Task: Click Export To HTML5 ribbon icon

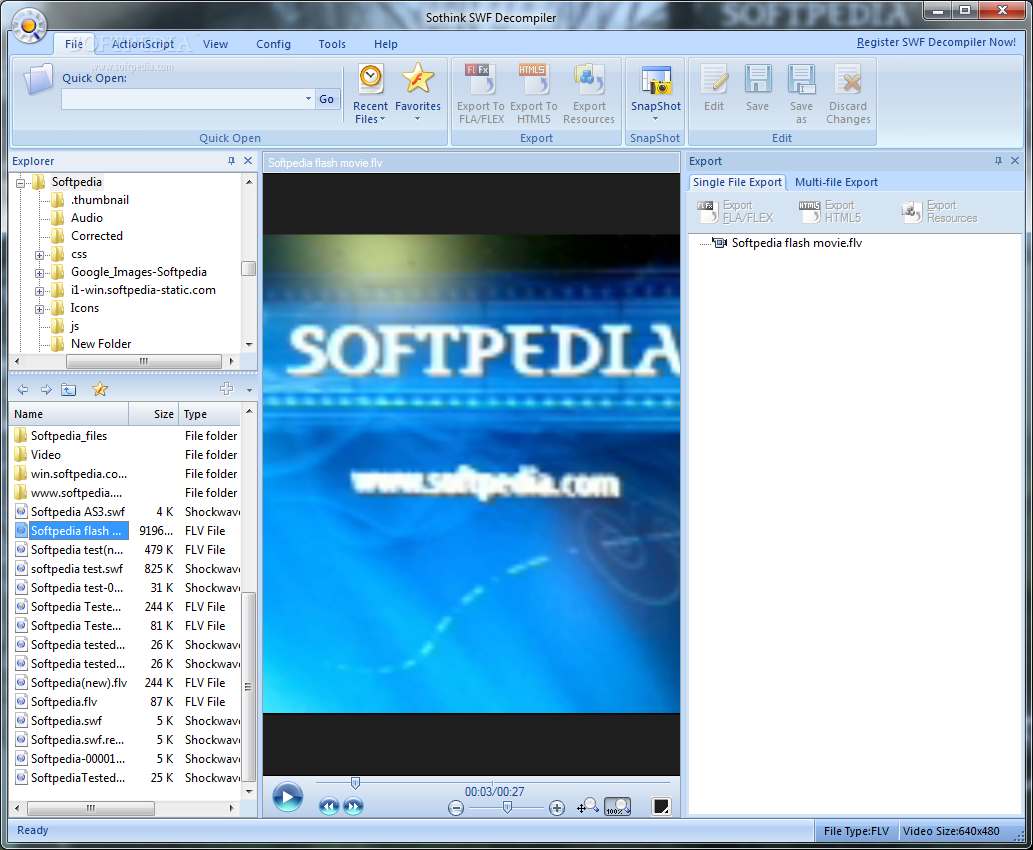Action: (x=533, y=79)
